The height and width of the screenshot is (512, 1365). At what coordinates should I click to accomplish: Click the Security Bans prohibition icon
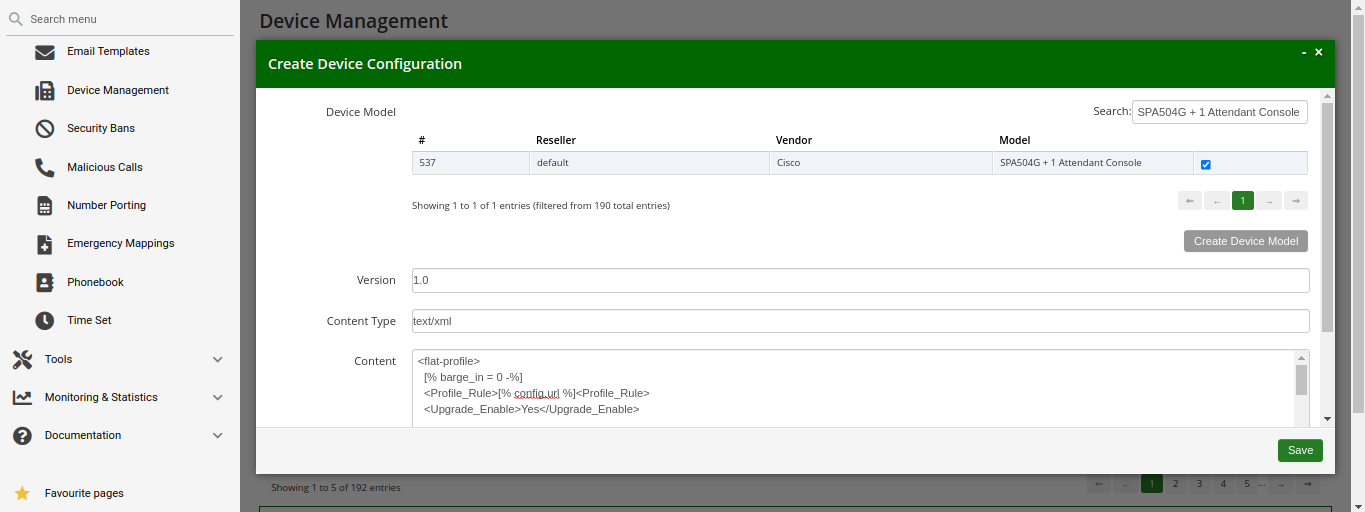coord(45,129)
